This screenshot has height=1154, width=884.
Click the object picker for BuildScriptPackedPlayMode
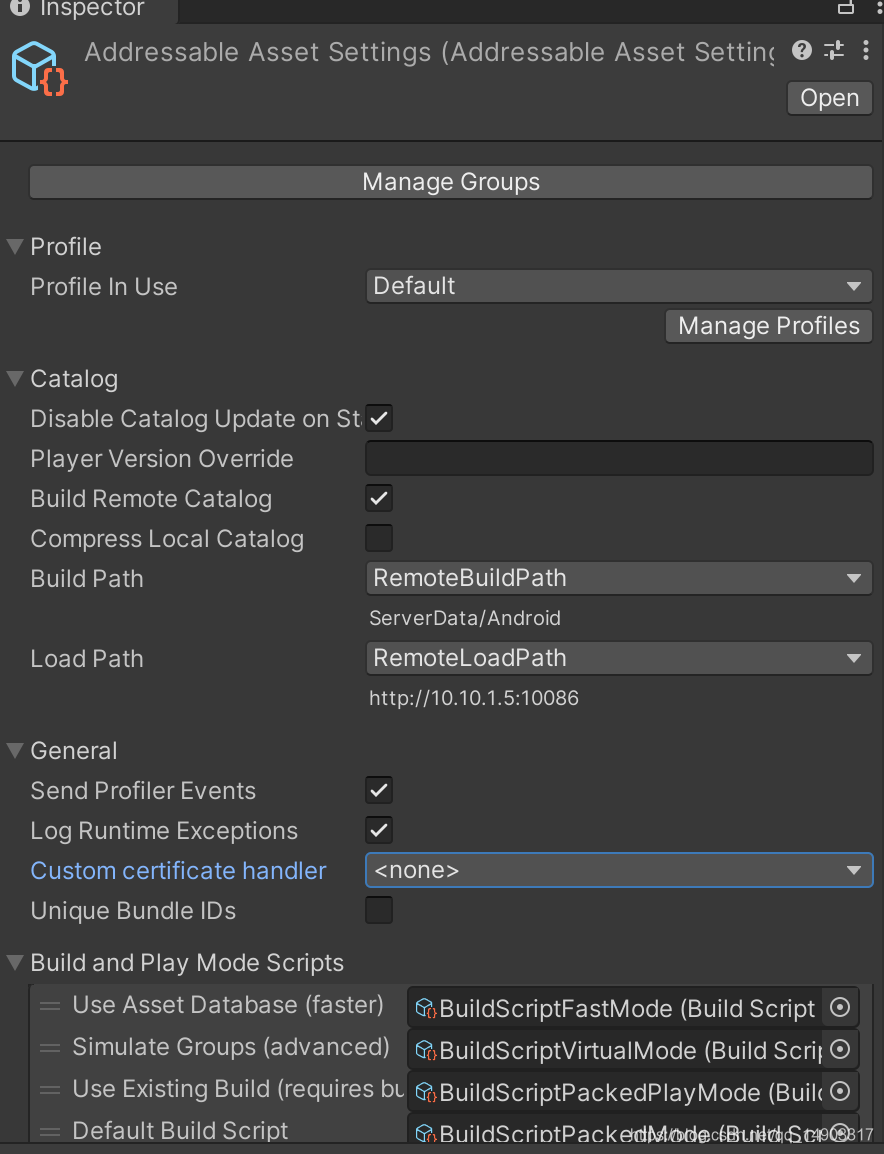click(839, 1092)
